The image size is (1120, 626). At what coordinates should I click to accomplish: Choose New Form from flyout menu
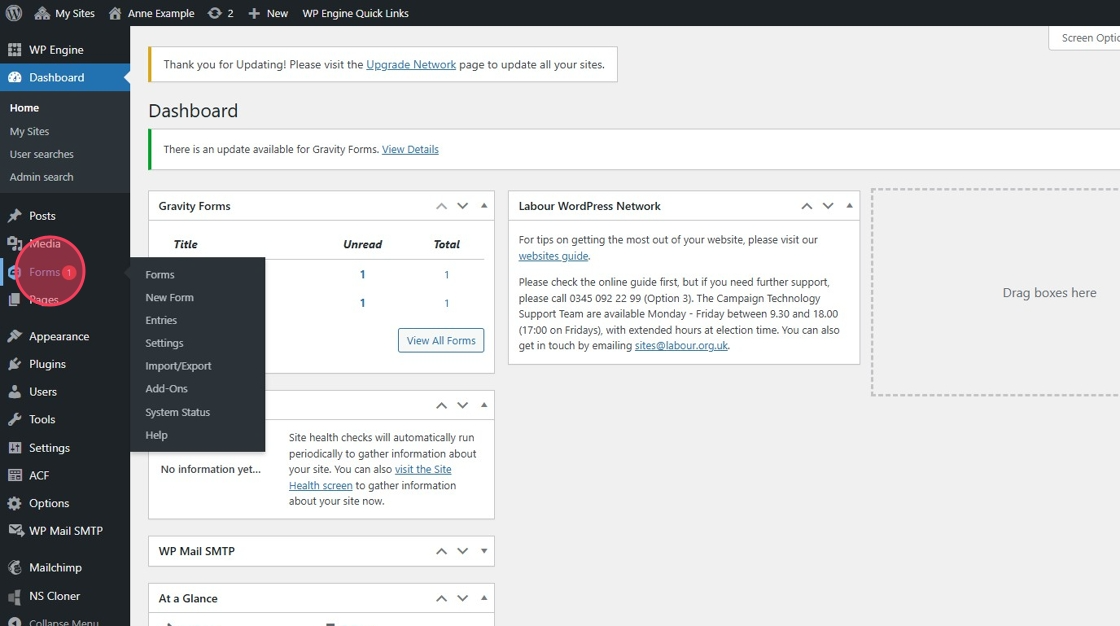(x=169, y=297)
